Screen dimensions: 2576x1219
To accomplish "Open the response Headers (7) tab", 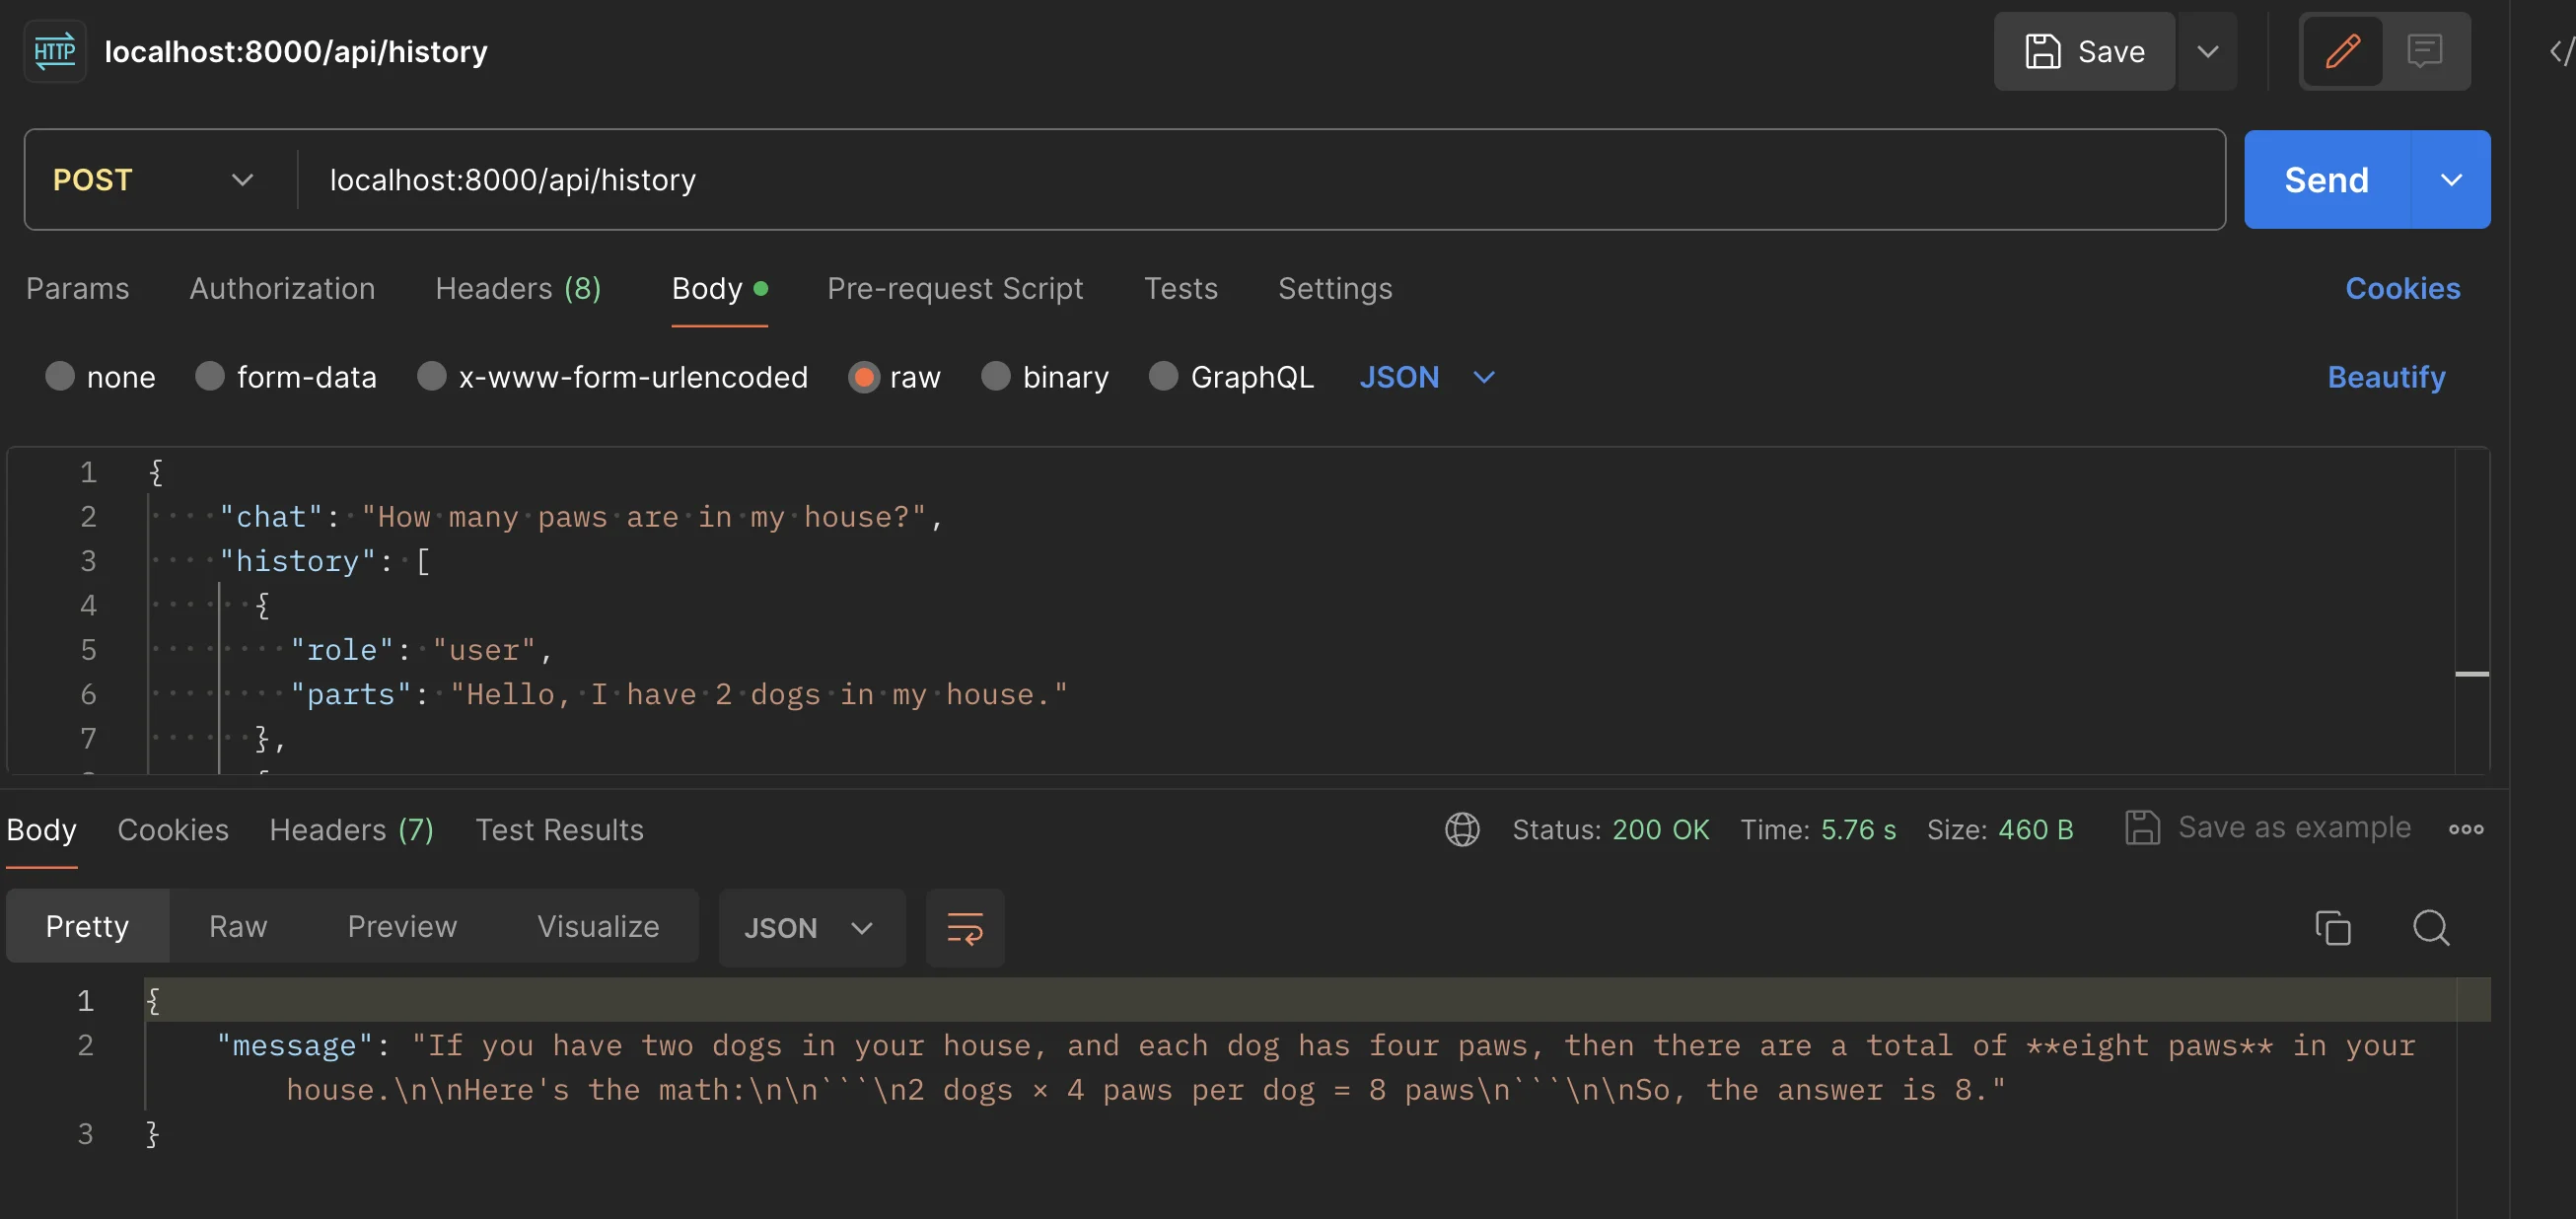I will tap(352, 830).
